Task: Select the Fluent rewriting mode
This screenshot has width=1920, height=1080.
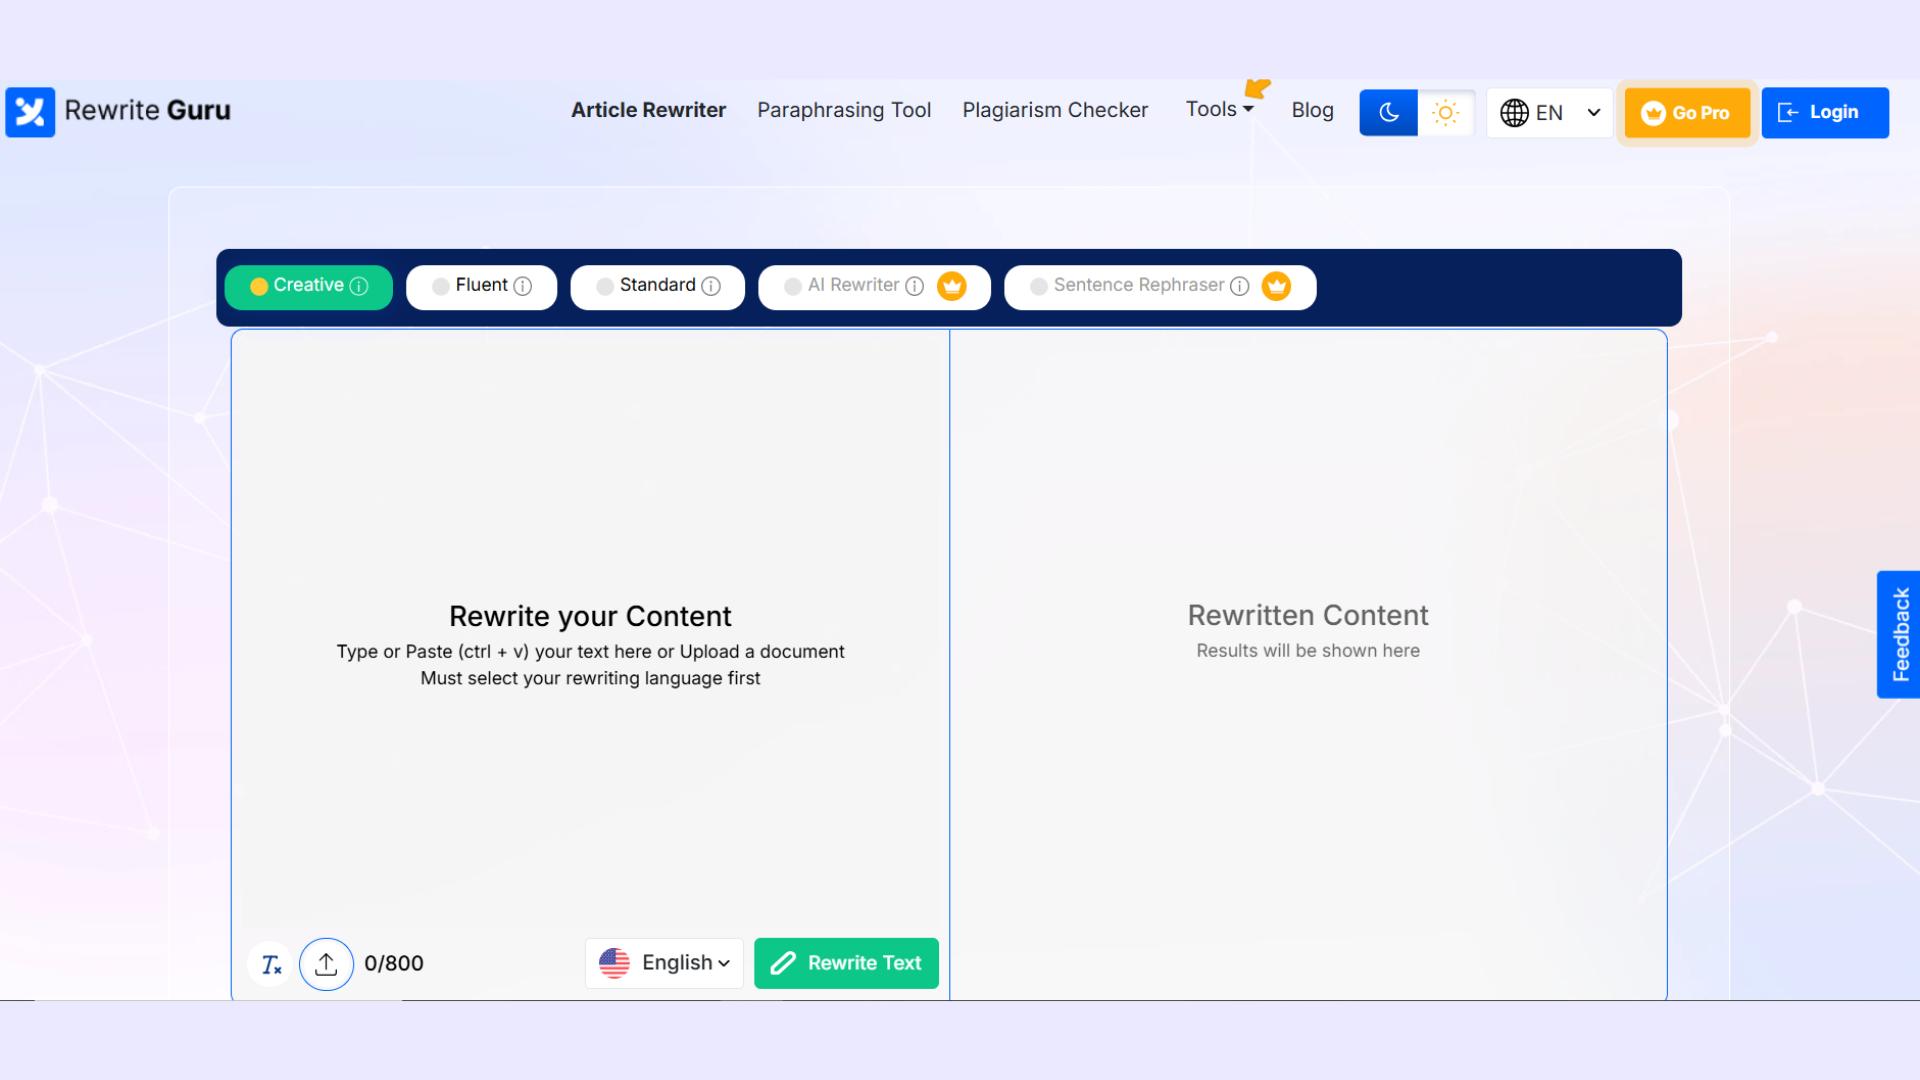Action: point(481,286)
